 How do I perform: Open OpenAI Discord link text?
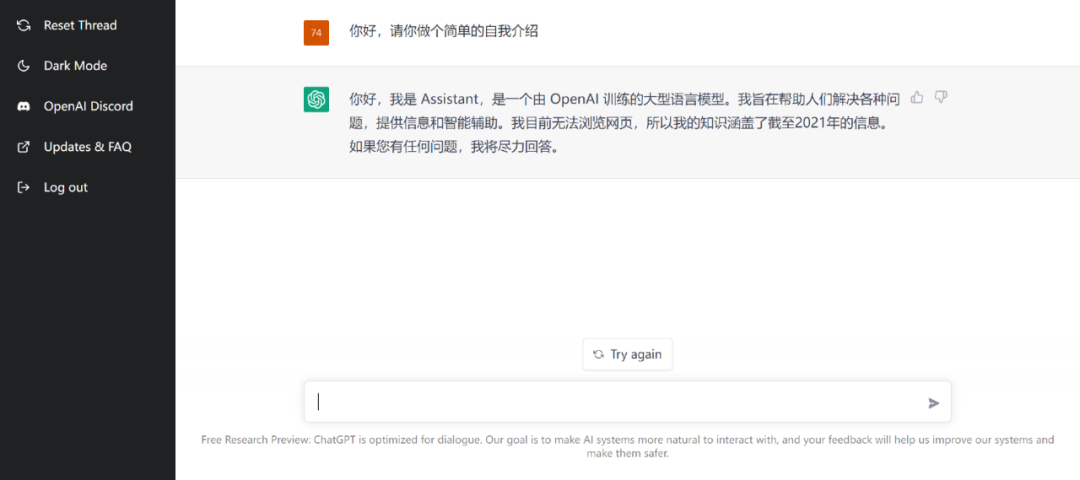point(88,107)
